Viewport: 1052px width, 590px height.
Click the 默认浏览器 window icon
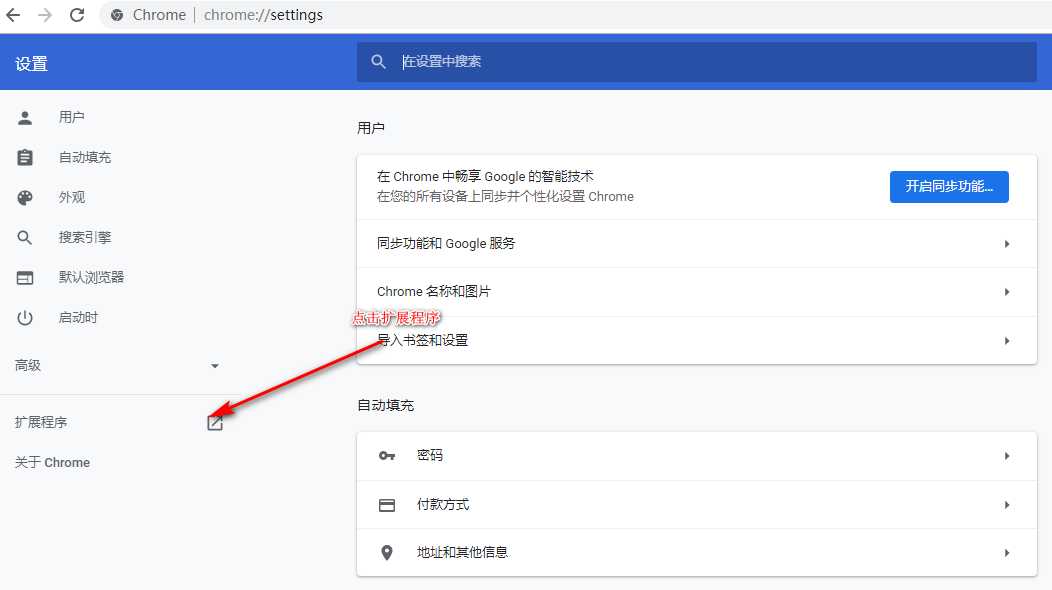tap(25, 277)
